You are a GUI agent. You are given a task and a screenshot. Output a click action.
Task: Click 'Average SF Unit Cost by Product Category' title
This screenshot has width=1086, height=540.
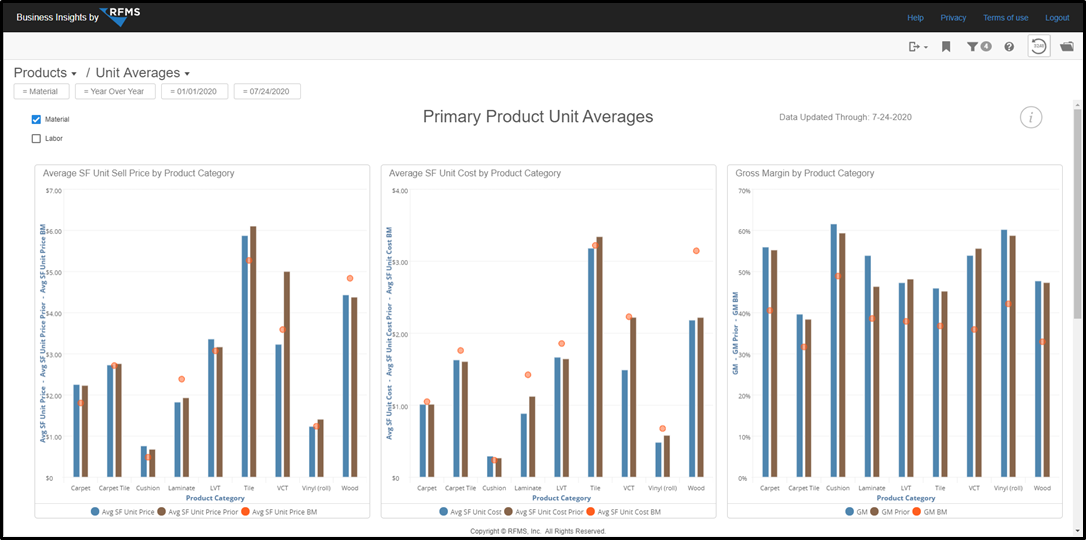[475, 173]
